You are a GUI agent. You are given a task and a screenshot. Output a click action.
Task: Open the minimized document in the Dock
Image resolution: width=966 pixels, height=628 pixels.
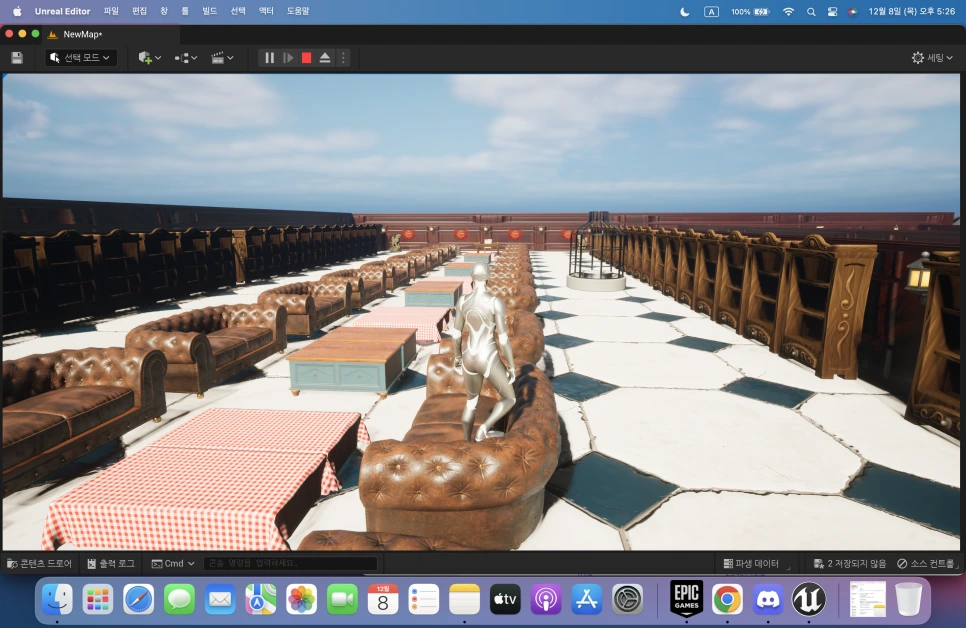tap(867, 599)
